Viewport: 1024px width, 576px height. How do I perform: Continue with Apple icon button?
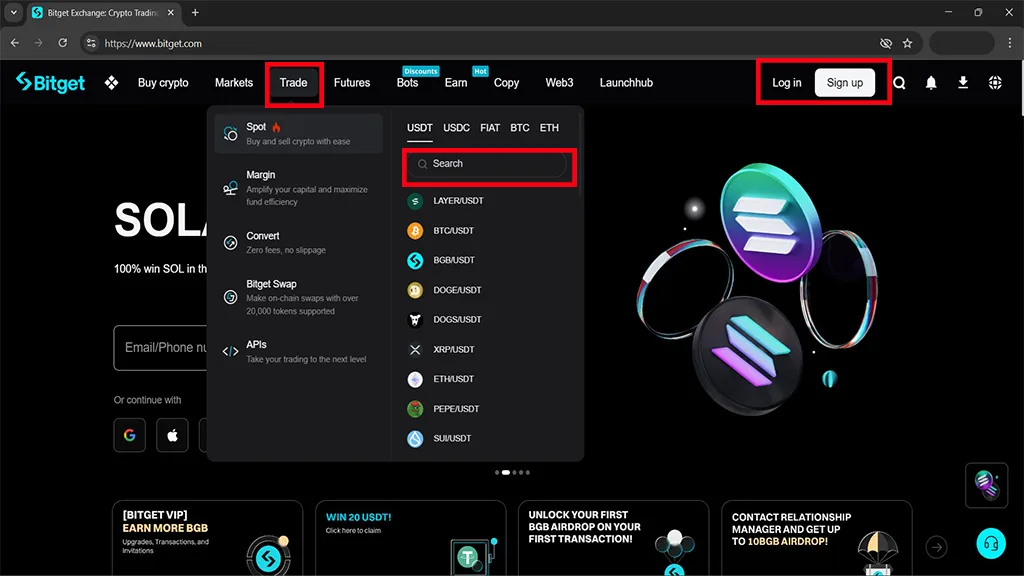(172, 435)
